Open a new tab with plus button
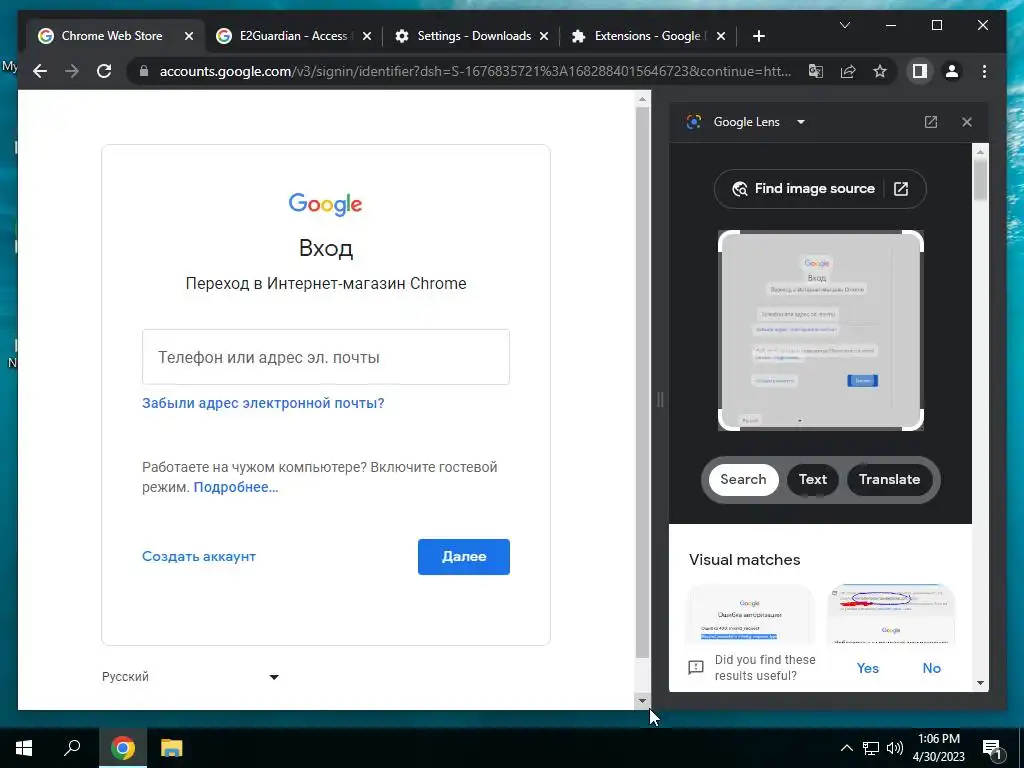 click(x=758, y=36)
